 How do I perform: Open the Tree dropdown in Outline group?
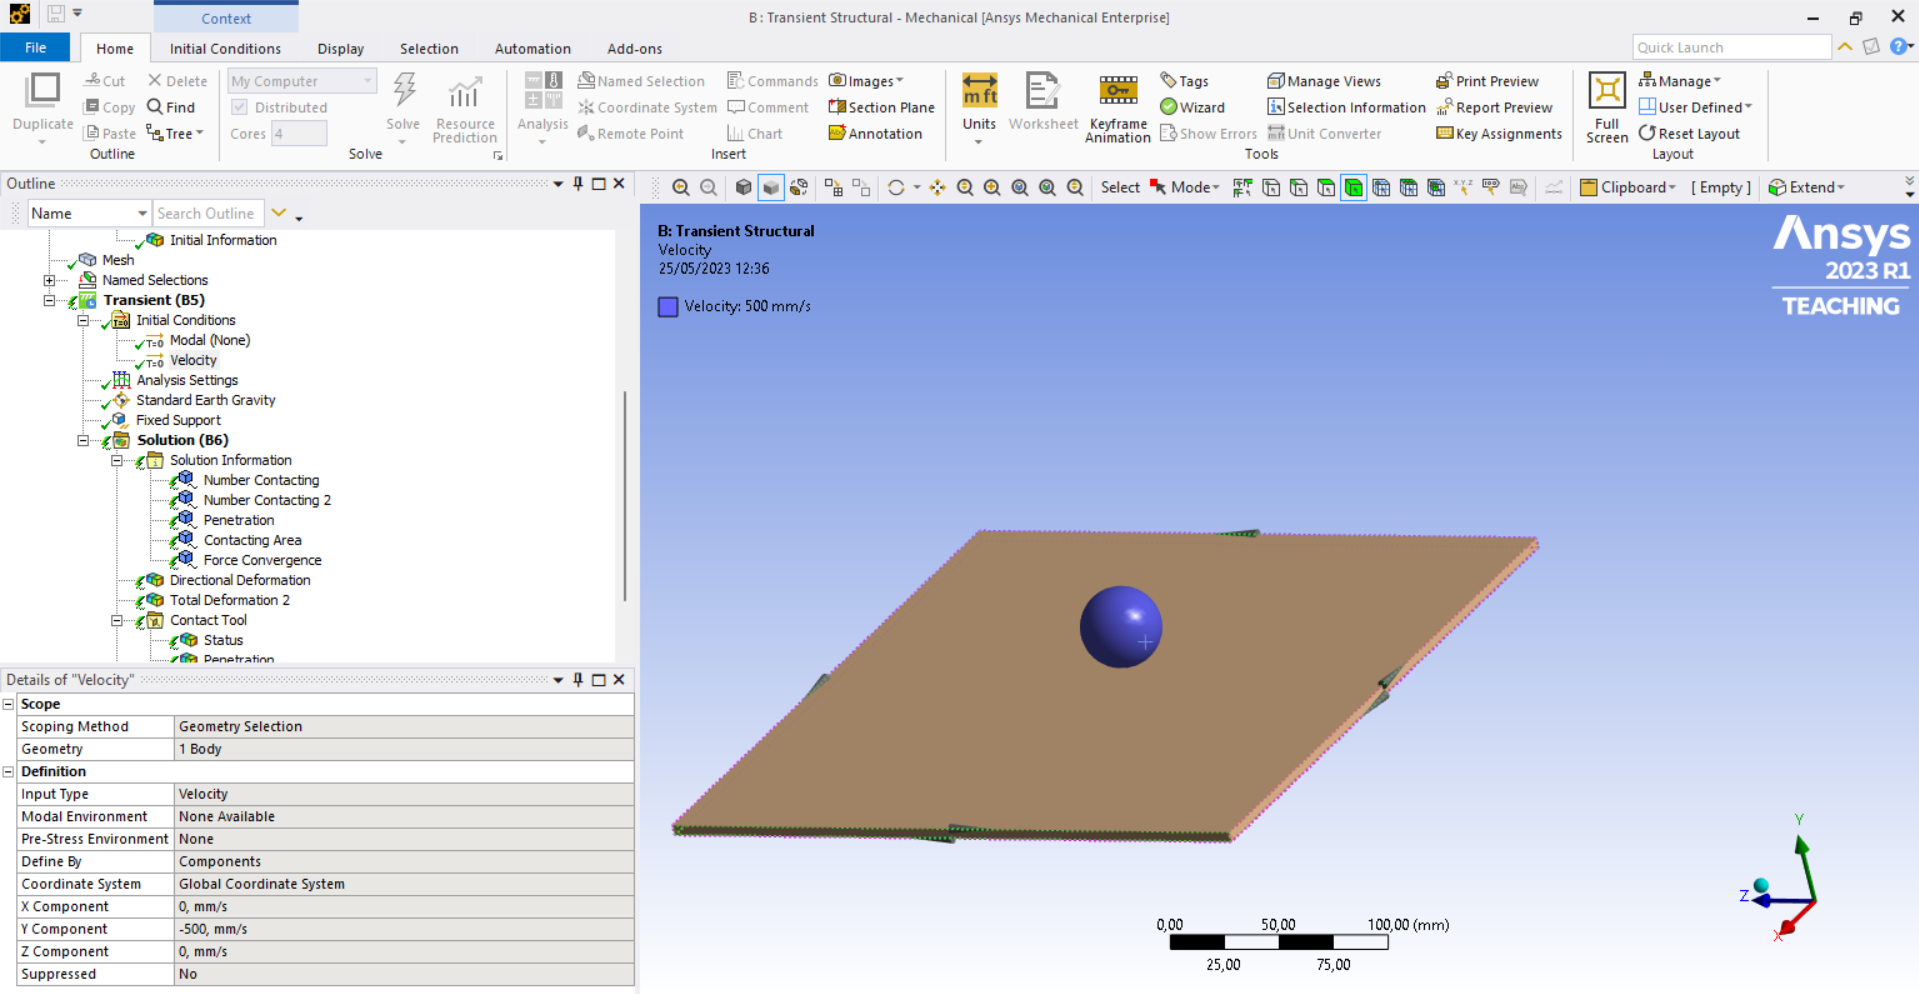coord(175,133)
